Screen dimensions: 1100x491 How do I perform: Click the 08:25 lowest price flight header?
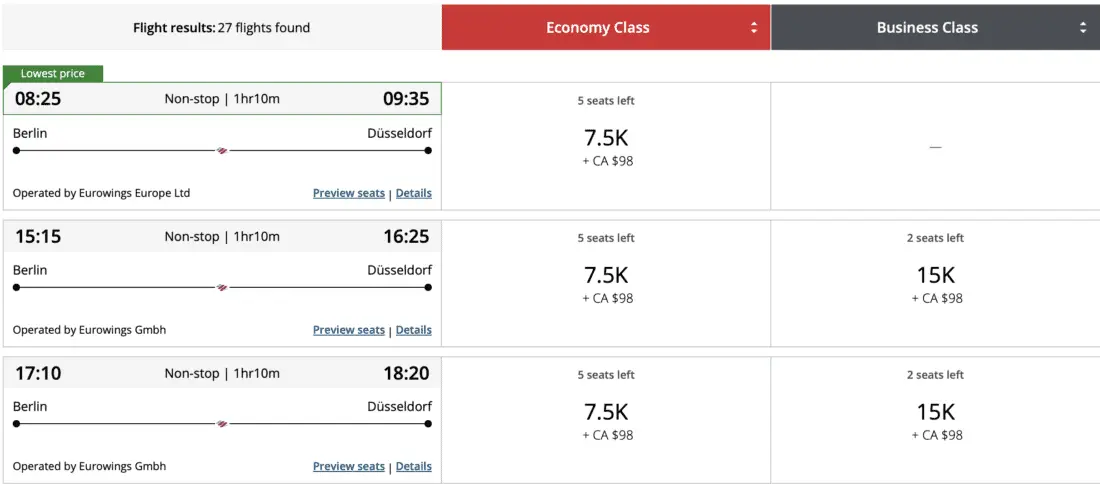tap(222, 99)
